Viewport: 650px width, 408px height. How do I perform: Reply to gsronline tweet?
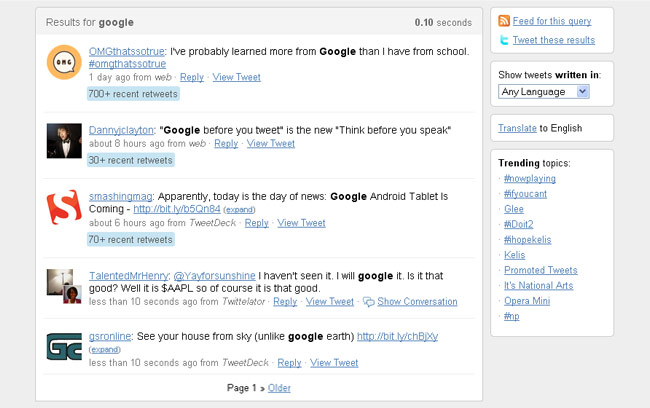[289, 363]
